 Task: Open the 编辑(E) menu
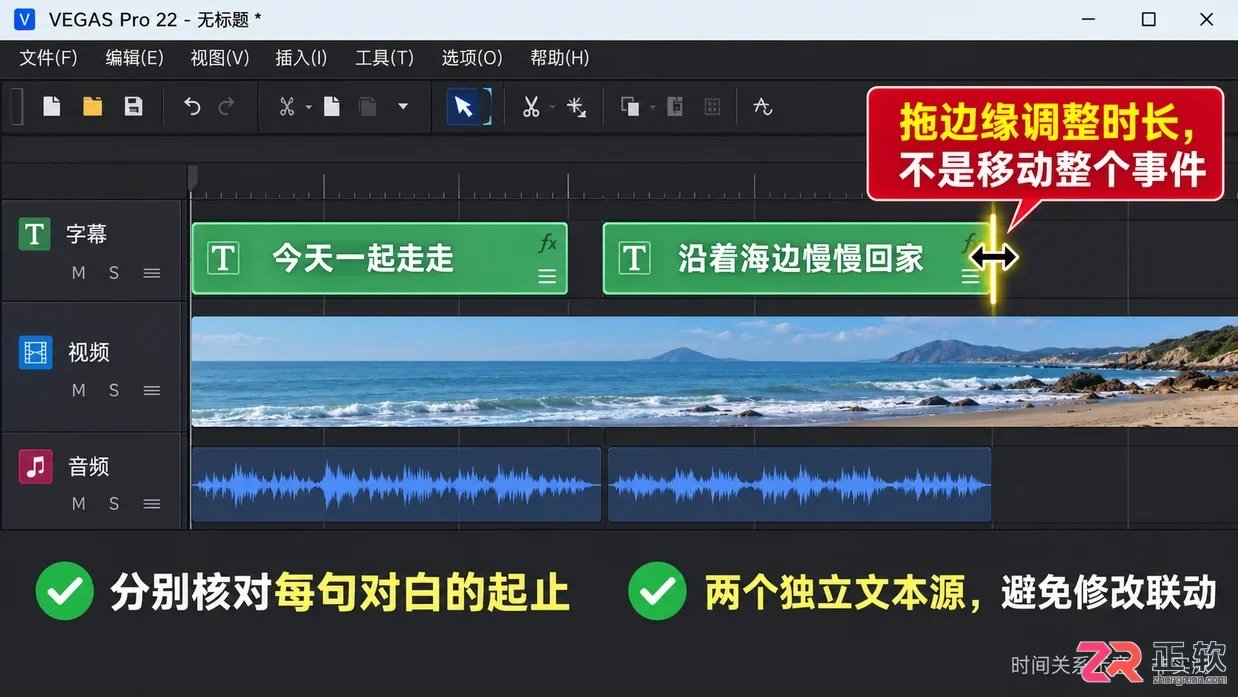134,58
